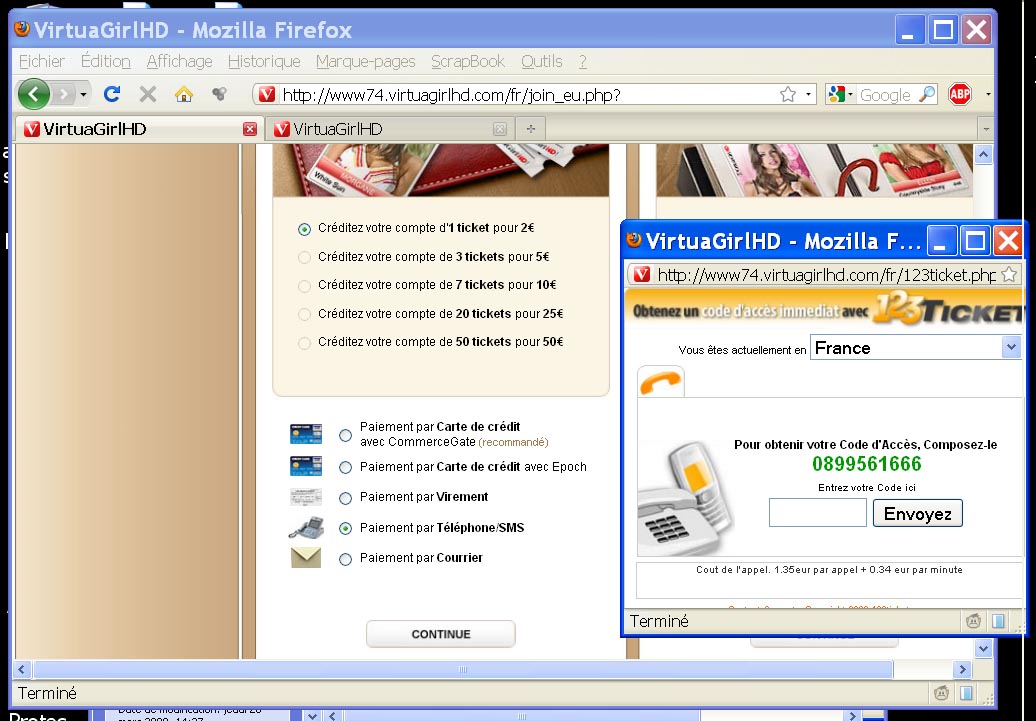Click the phones illustration in 123Ticket popup
The image size is (1036, 721).
[x=684, y=498]
